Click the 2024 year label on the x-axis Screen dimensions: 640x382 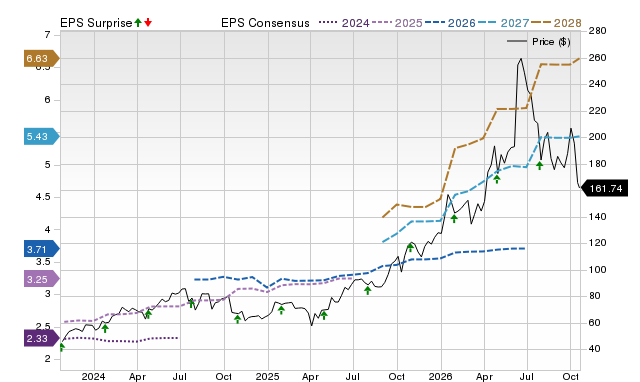(x=93, y=376)
